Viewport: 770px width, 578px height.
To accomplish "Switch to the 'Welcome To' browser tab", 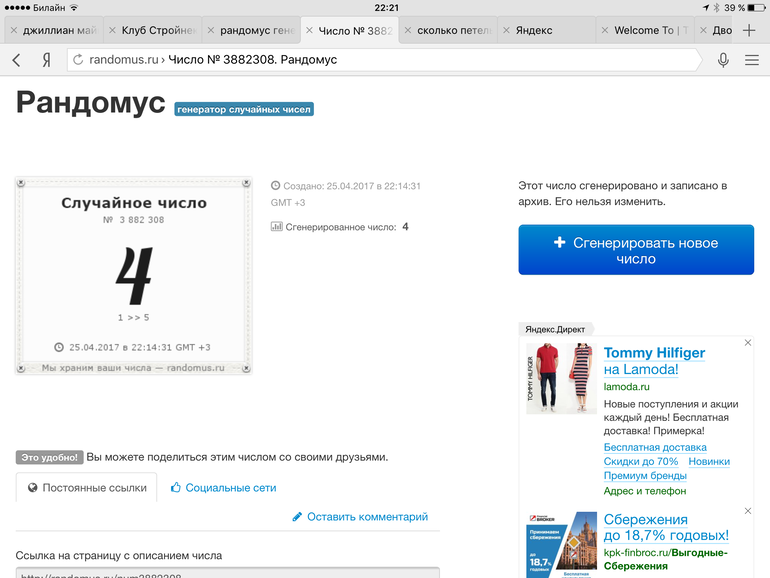I will click(x=650, y=31).
